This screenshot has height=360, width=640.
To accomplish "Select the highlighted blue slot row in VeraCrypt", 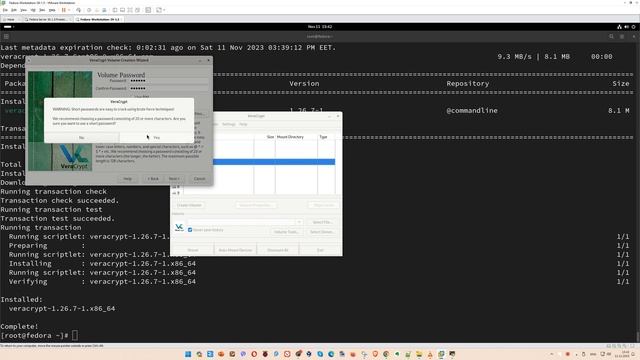I will (x=274, y=162).
